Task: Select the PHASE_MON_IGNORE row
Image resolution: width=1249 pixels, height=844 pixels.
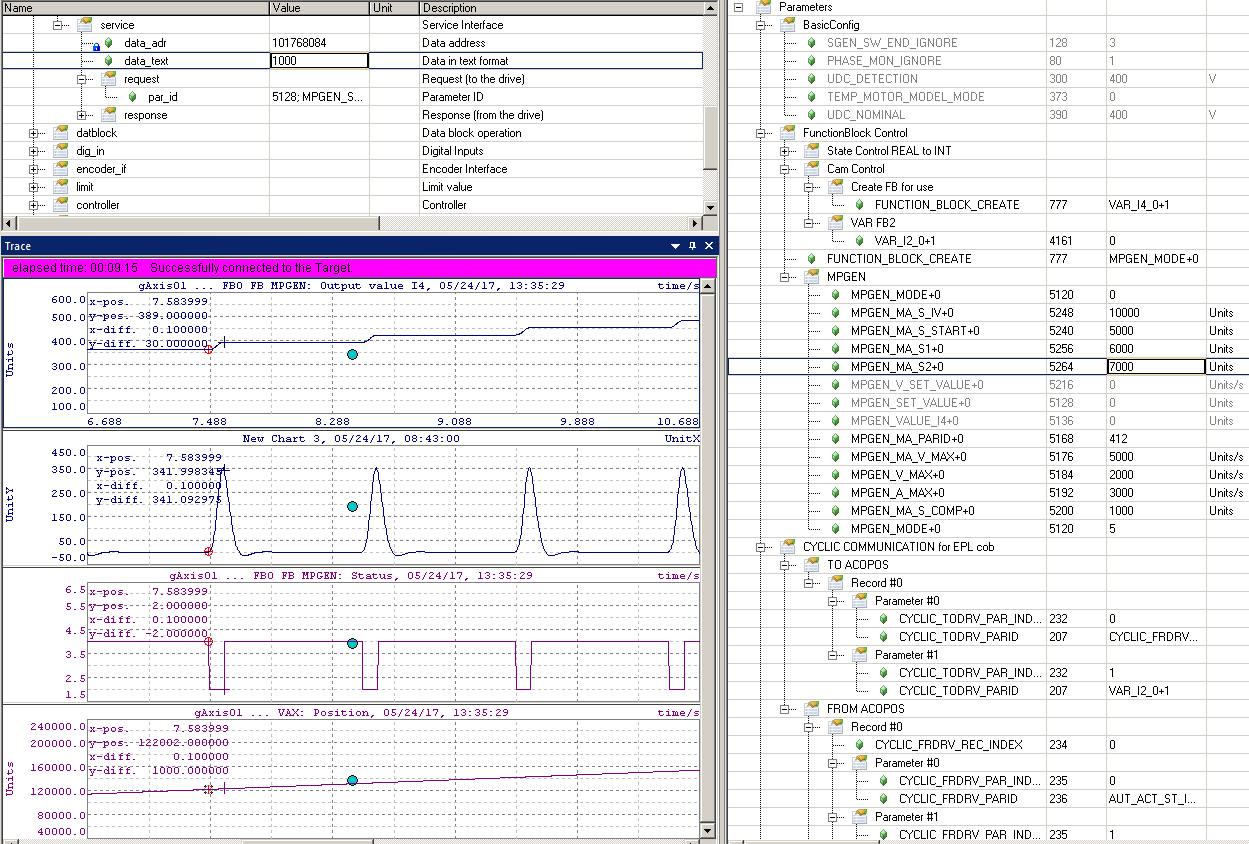Action: [x=988, y=61]
